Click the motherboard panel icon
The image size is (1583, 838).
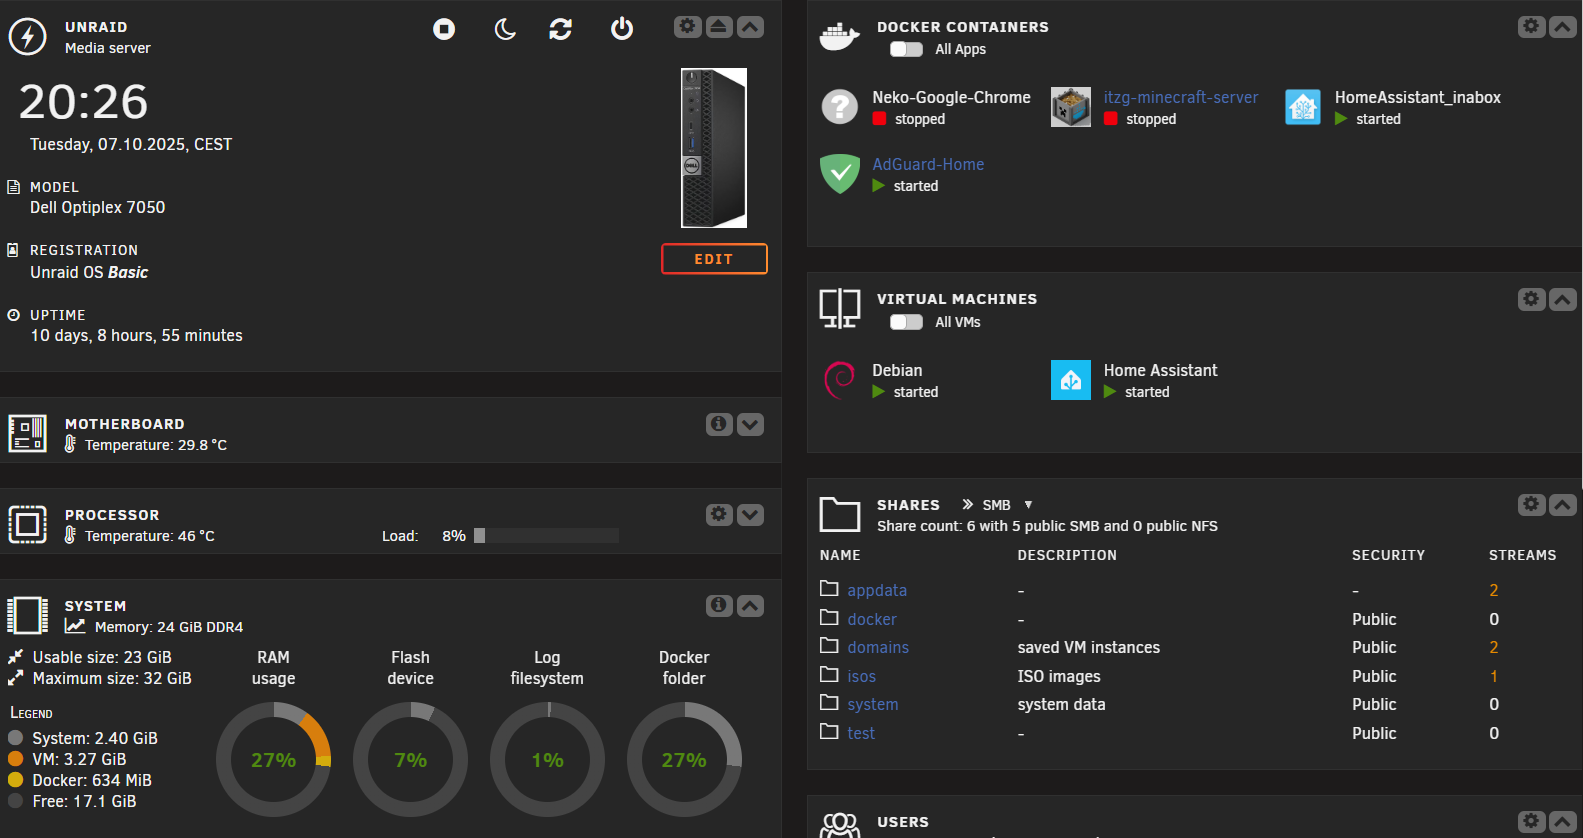27,434
